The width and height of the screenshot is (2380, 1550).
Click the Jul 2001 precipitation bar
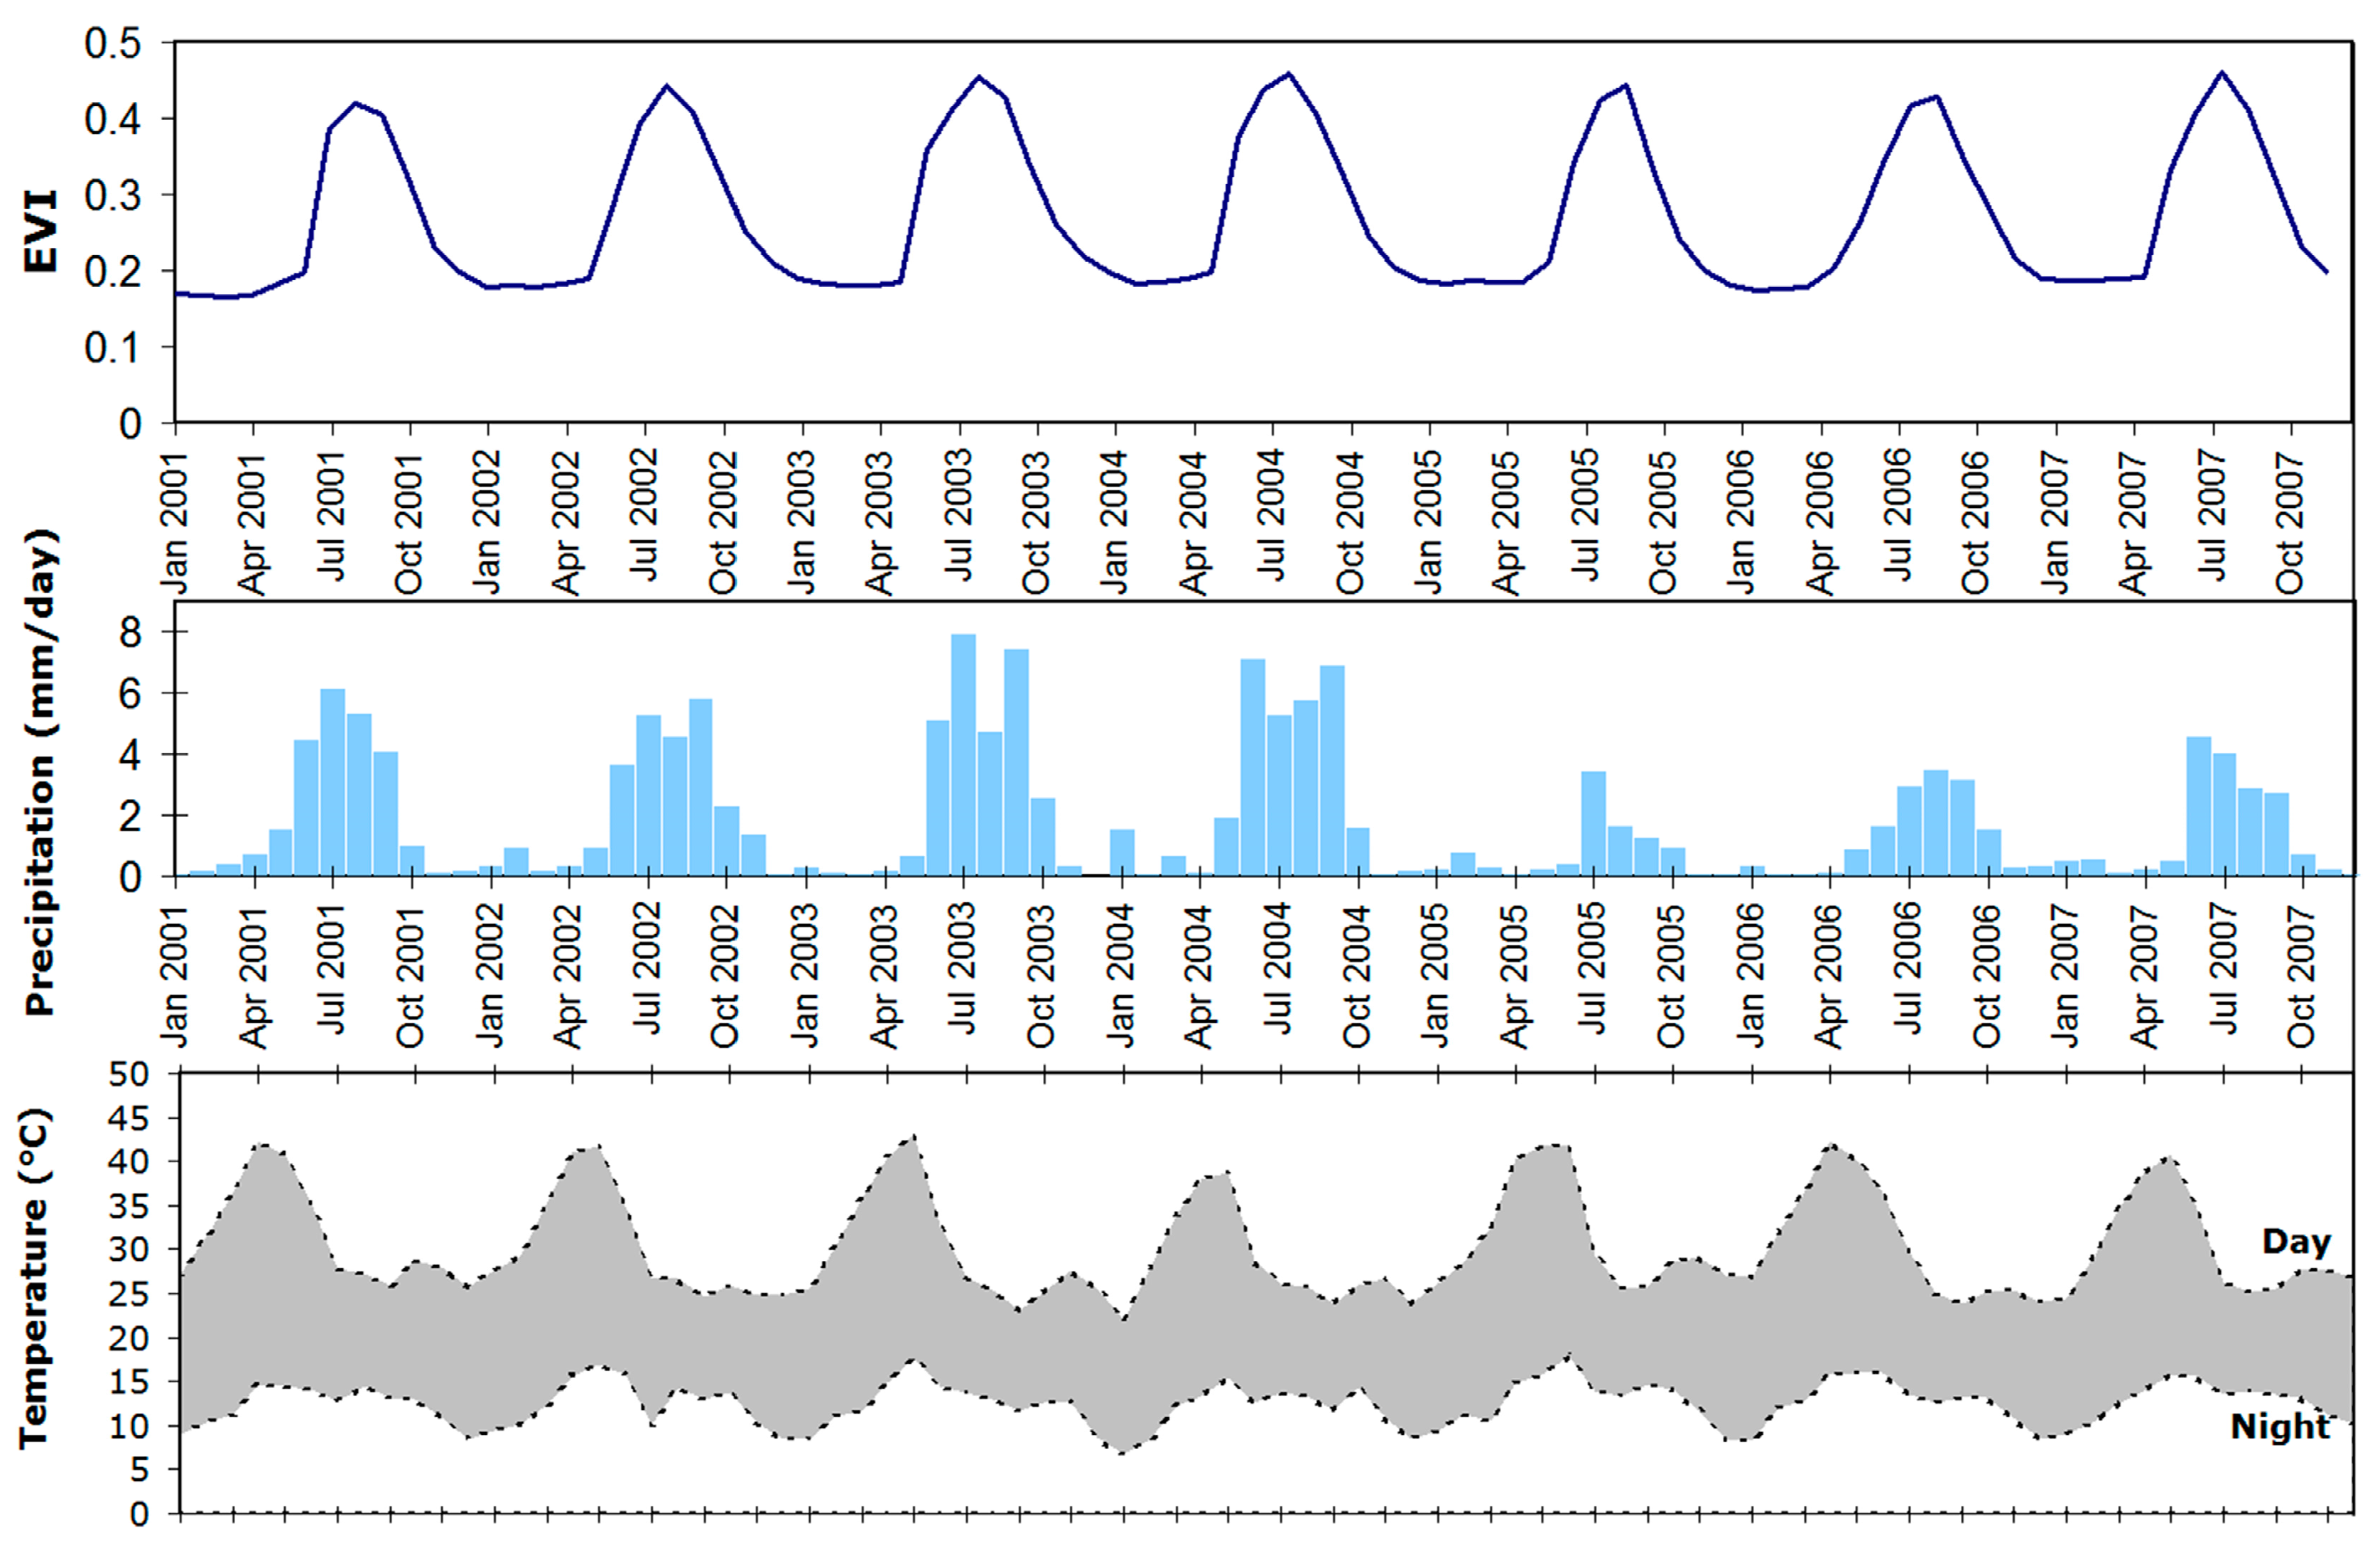(333, 782)
